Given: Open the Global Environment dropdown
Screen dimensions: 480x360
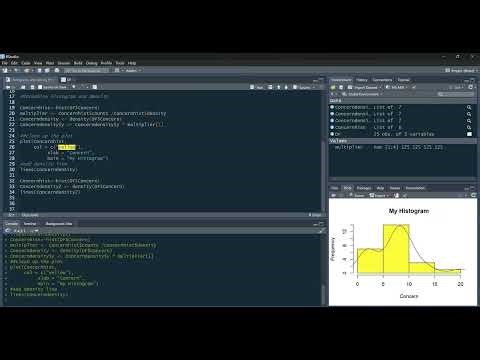Looking at the screenshot, I should coord(362,94).
